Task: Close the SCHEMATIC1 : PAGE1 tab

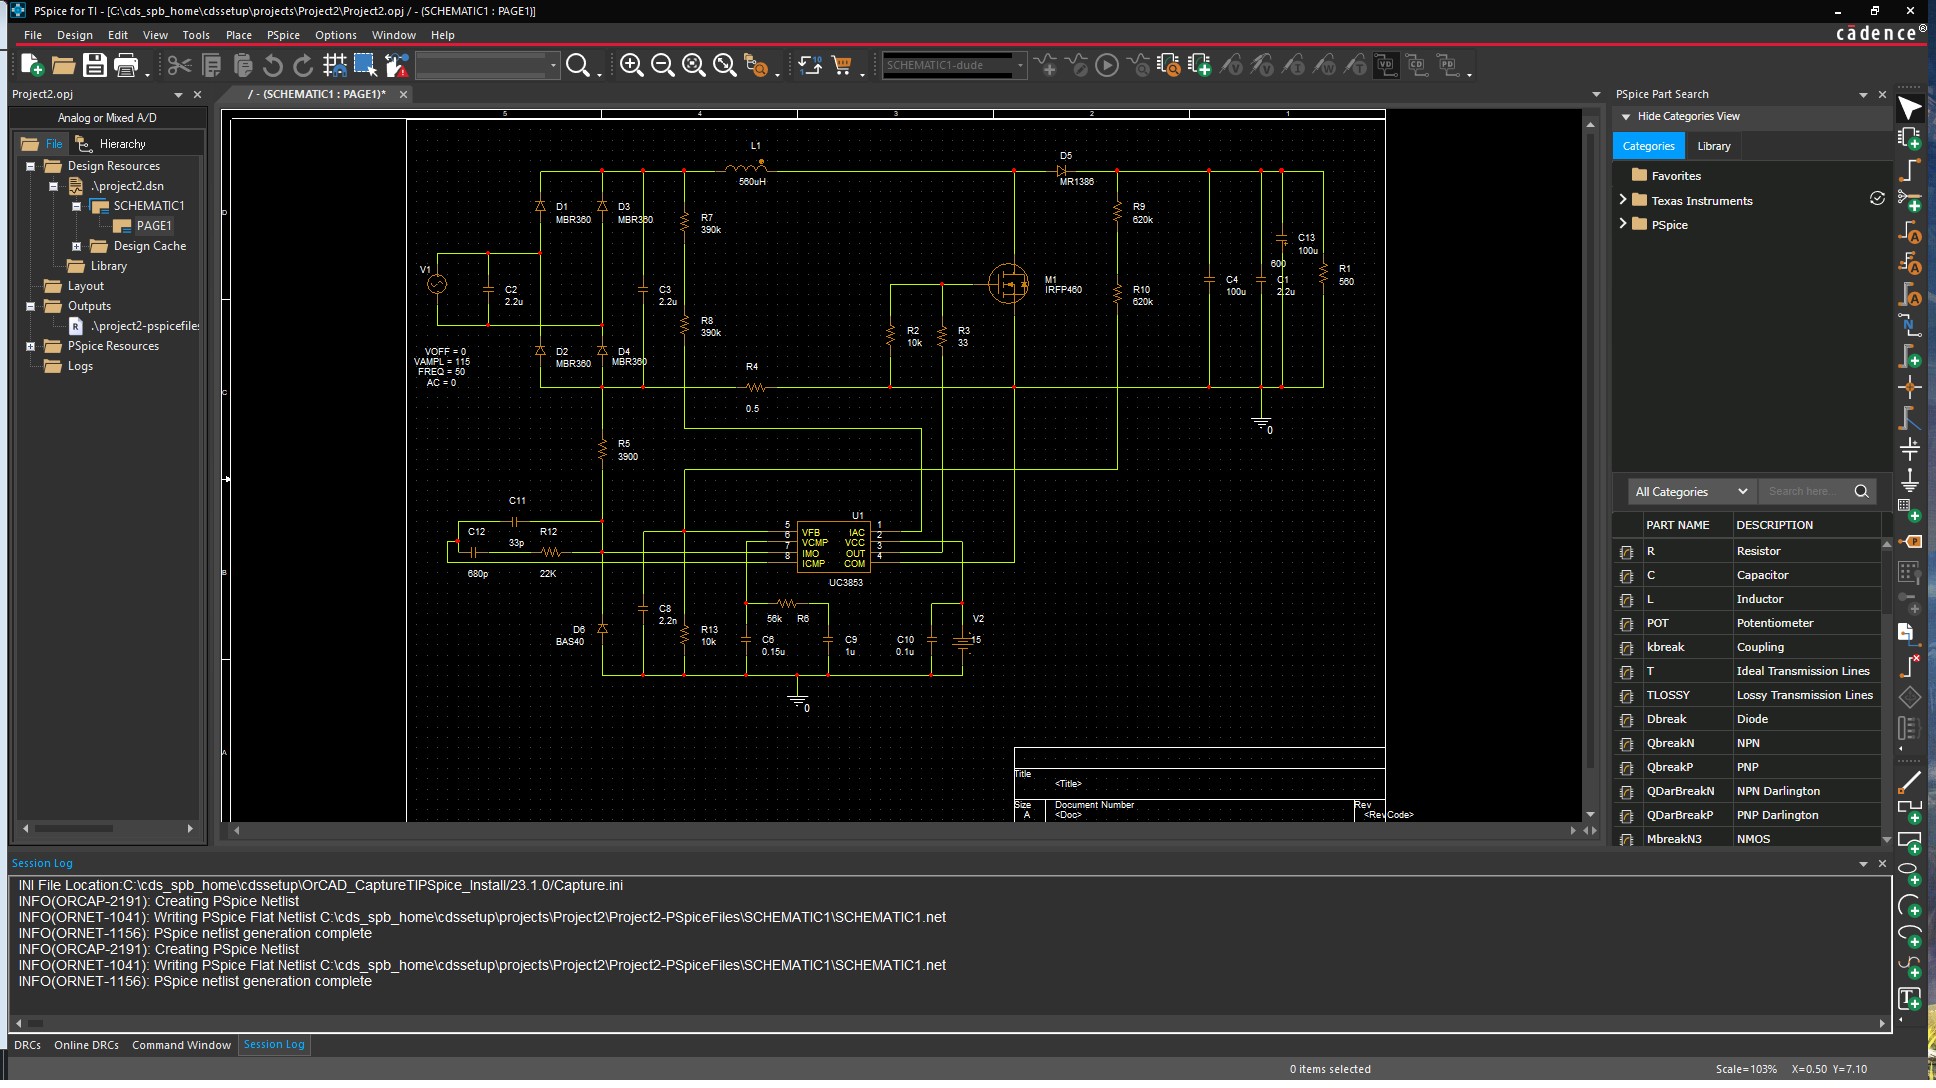Action: [x=403, y=94]
